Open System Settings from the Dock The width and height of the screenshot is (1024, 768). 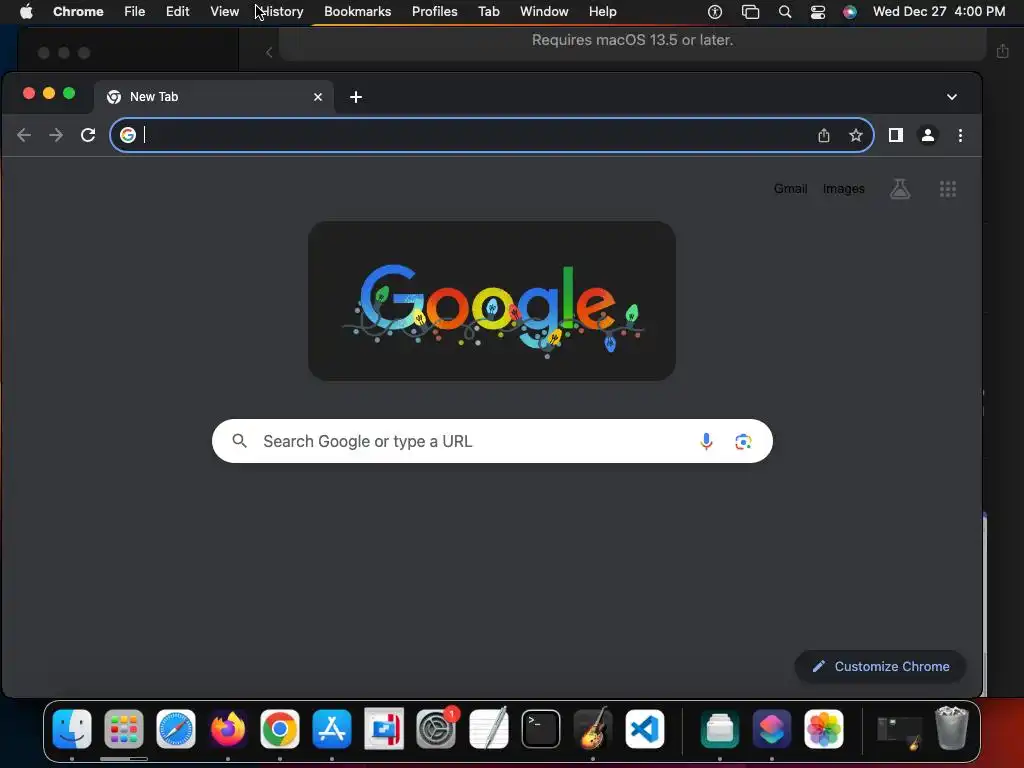coord(436,729)
